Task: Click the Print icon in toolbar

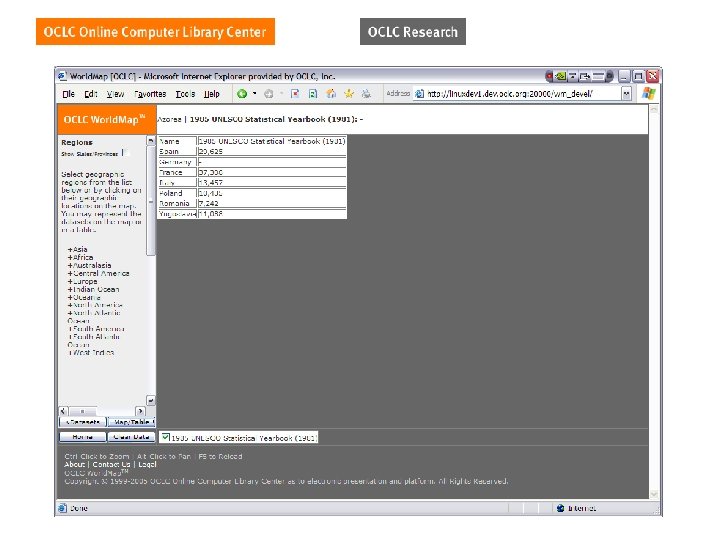Action: 366,94
